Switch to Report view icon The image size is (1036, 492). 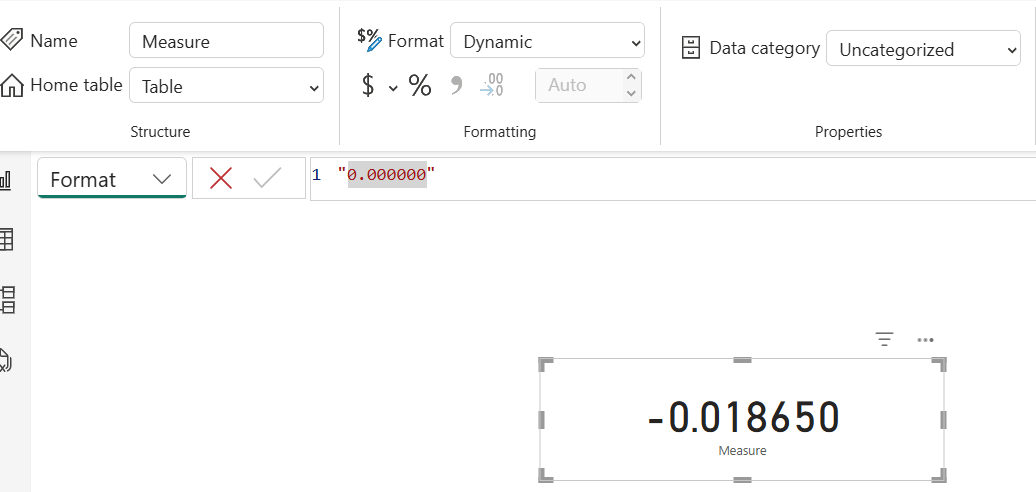[x=5, y=180]
